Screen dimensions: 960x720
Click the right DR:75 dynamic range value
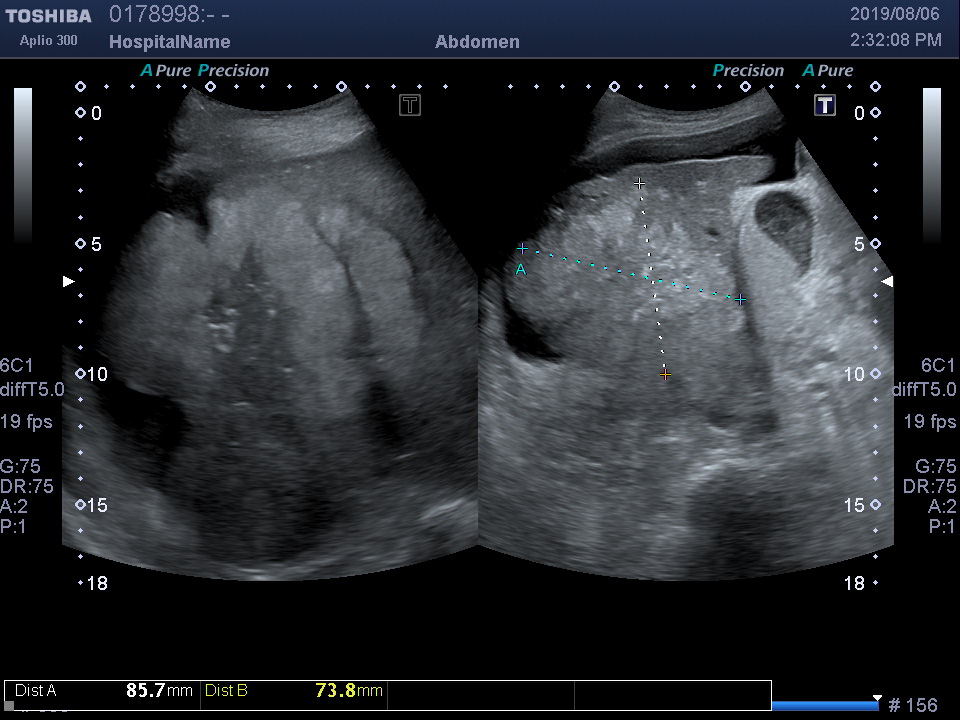pyautogui.click(x=929, y=487)
